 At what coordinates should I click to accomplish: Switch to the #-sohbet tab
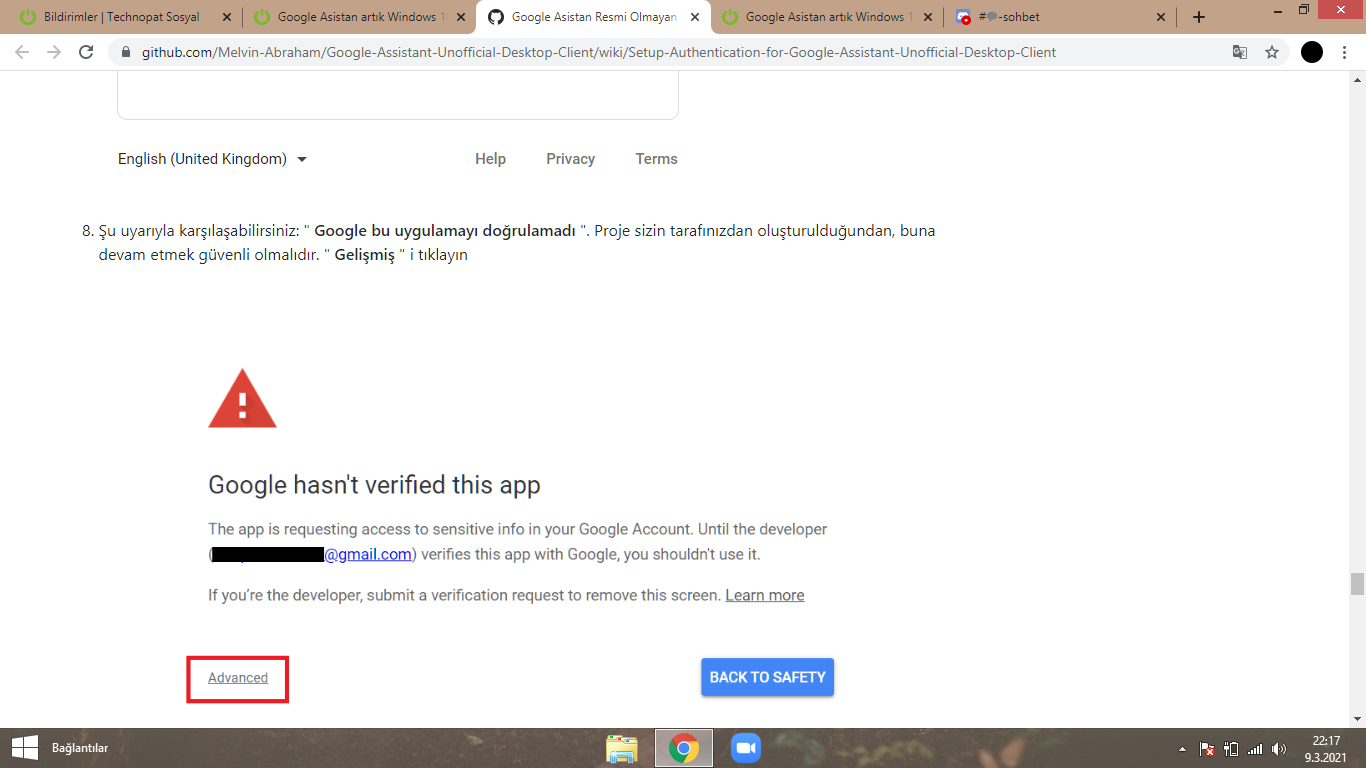[1060, 17]
